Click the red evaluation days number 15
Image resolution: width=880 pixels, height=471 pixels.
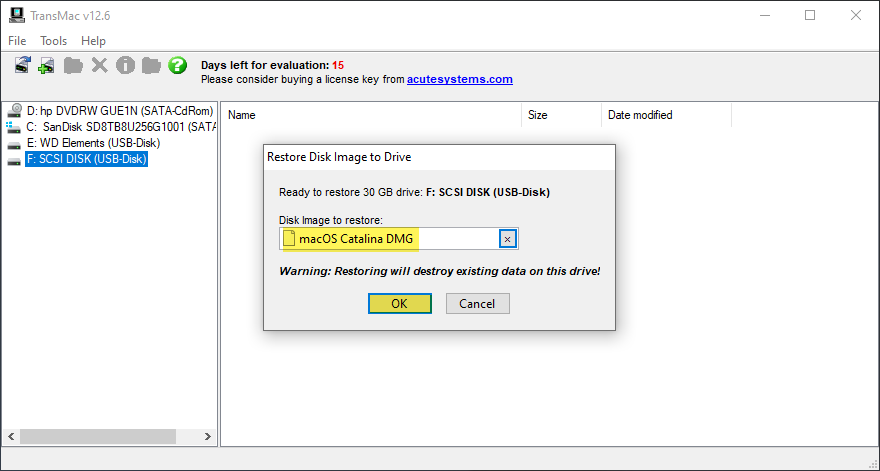pyautogui.click(x=338, y=65)
